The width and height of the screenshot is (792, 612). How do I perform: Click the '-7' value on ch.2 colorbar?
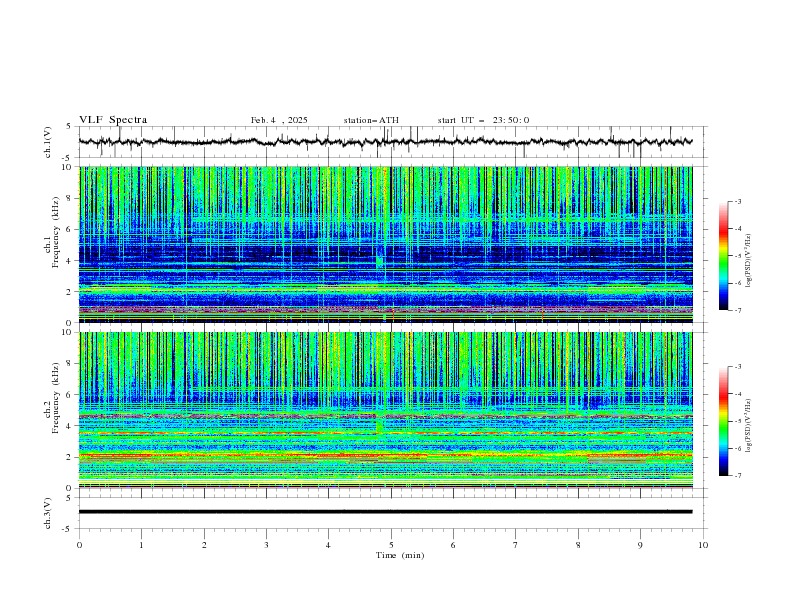(737, 476)
